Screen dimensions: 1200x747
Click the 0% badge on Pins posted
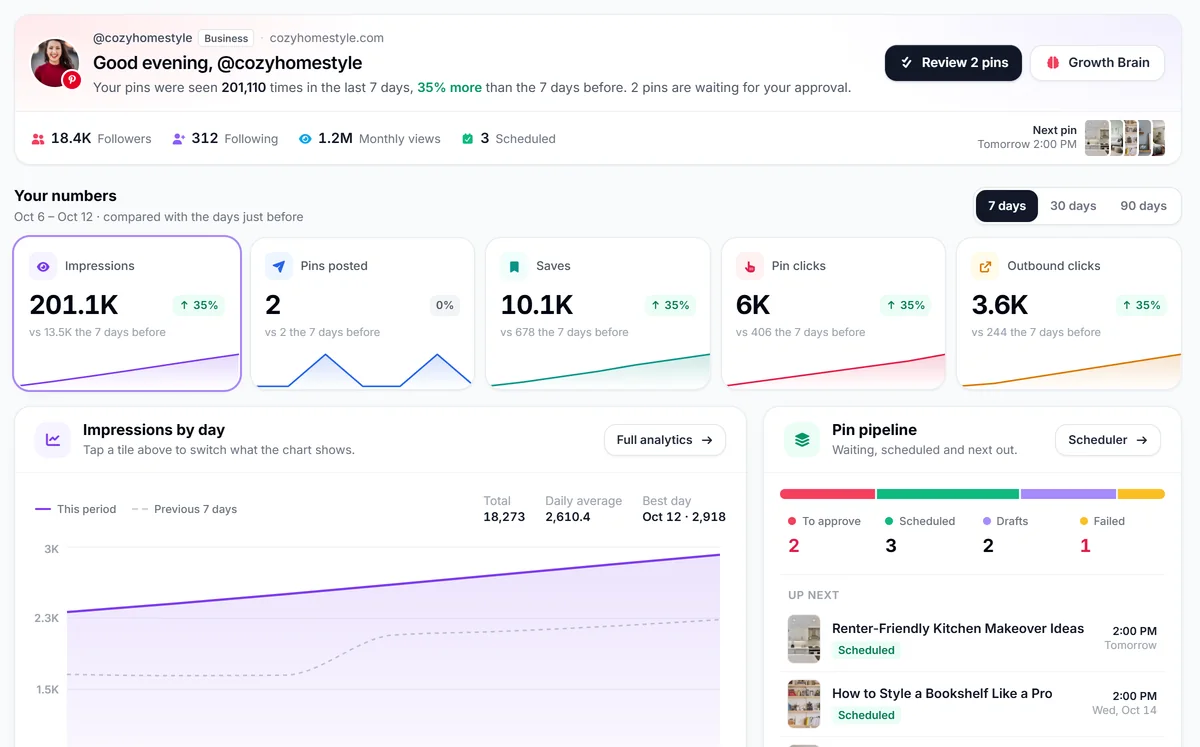pyautogui.click(x=445, y=305)
